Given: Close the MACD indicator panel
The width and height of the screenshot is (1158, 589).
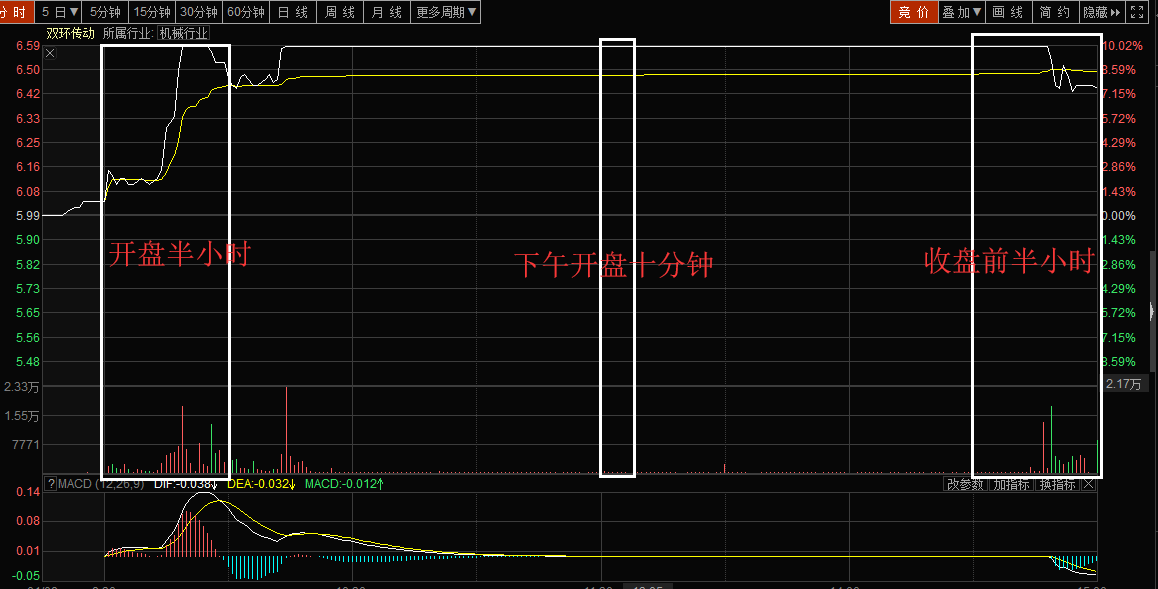Looking at the screenshot, I should tap(1089, 484).
